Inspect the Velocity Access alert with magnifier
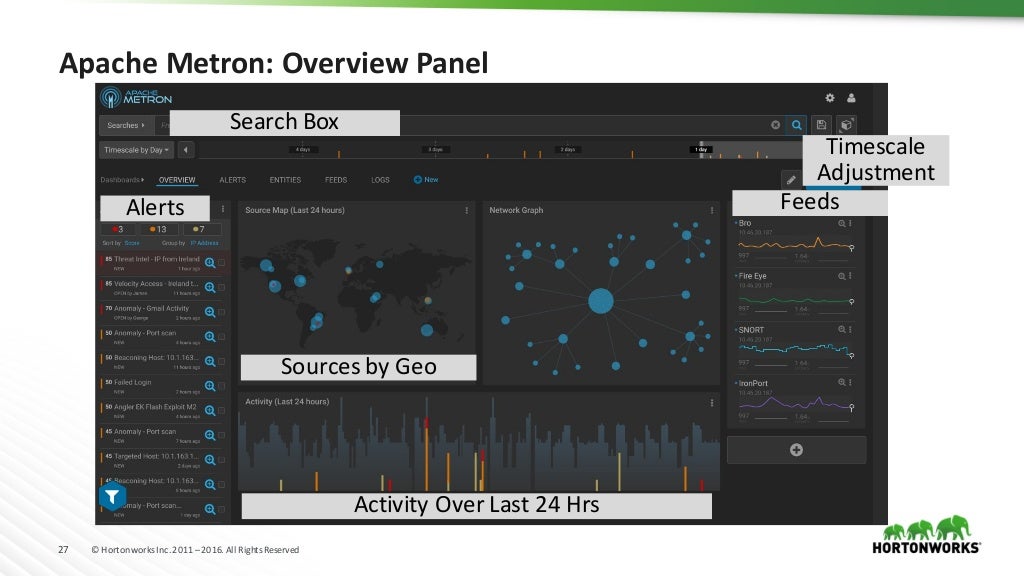 click(210, 287)
